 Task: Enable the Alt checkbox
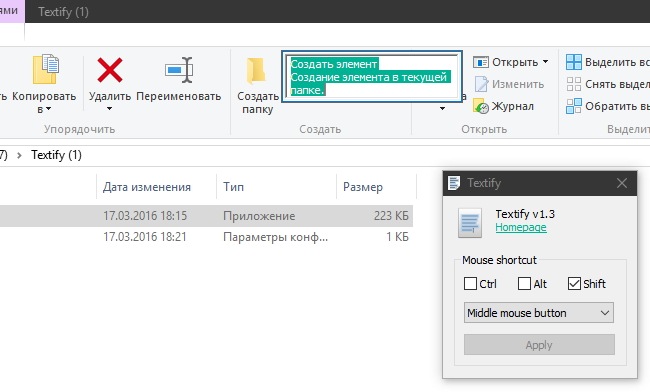tap(524, 284)
